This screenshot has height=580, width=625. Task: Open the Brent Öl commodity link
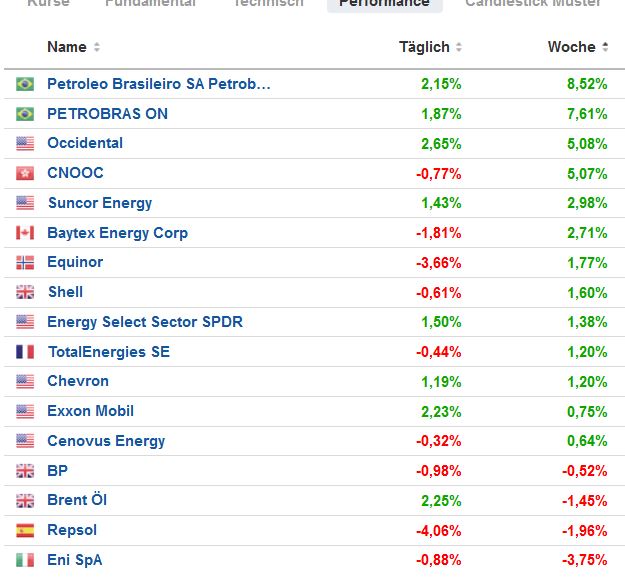[77, 500]
